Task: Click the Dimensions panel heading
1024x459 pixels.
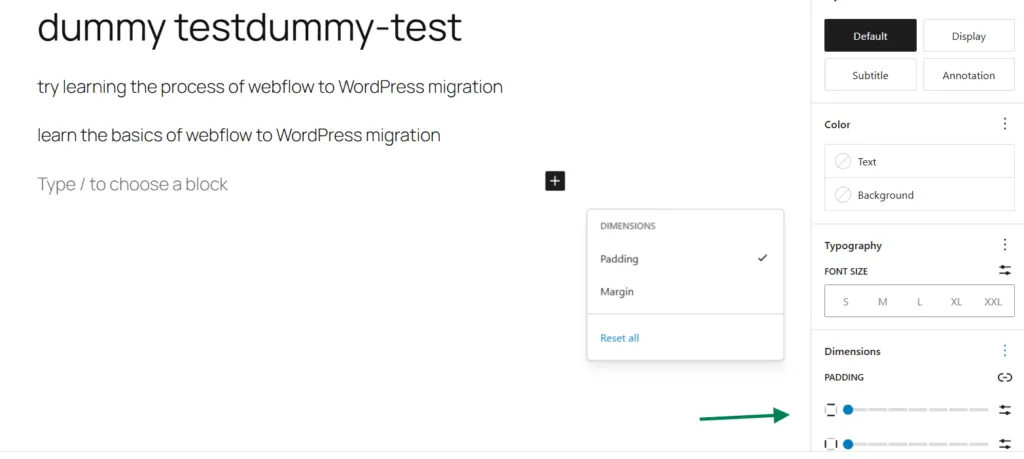Action: click(852, 351)
